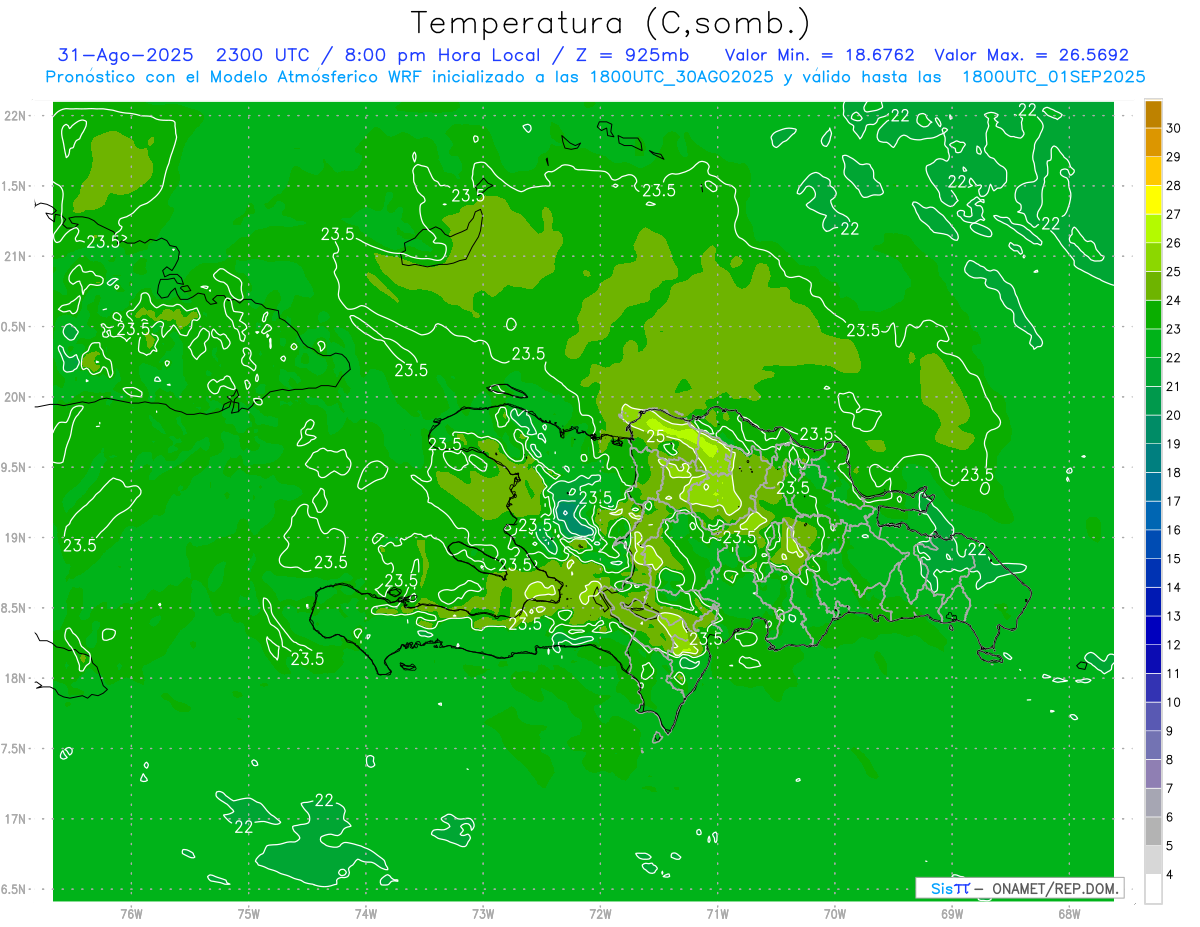1200x927 pixels.
Task: Click the '72W' longitude axis label
Action: point(600,913)
